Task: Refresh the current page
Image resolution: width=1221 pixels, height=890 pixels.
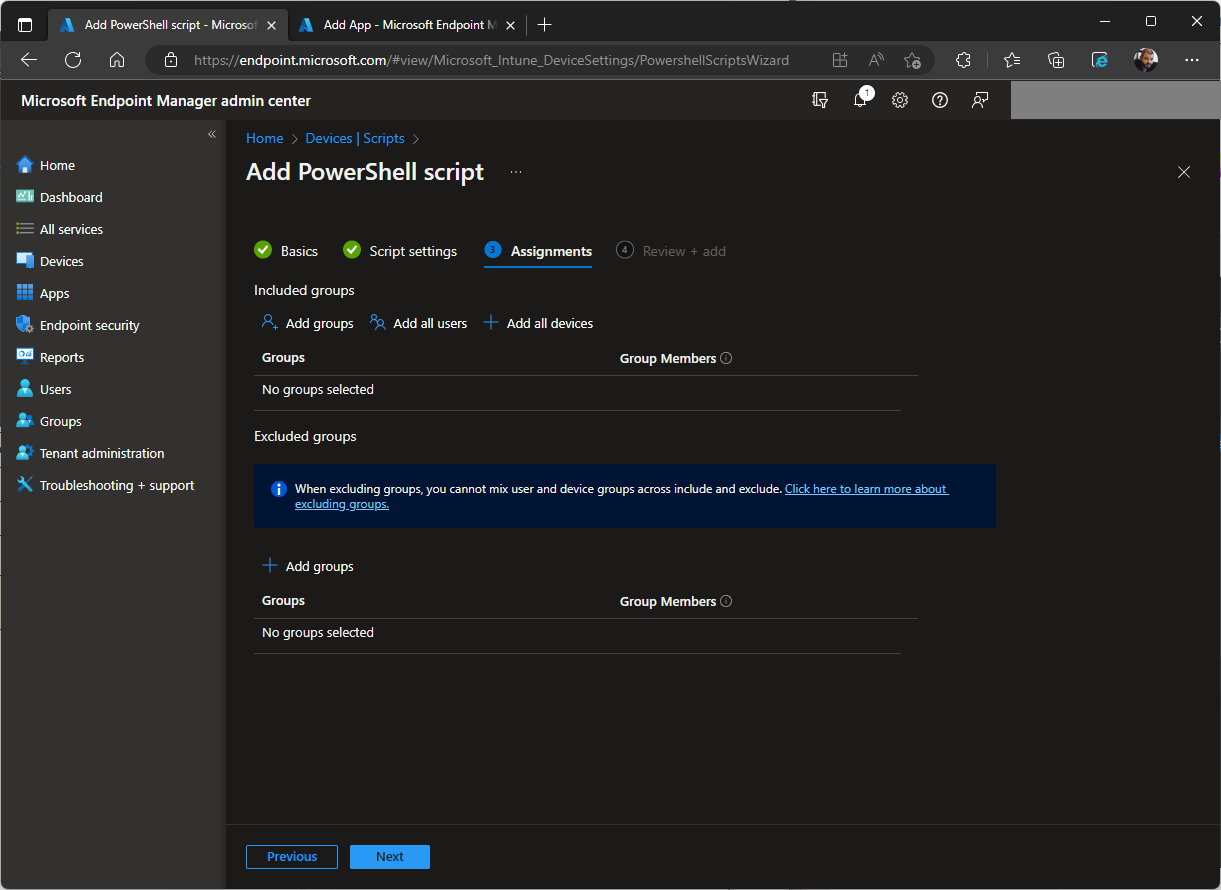Action: (73, 60)
